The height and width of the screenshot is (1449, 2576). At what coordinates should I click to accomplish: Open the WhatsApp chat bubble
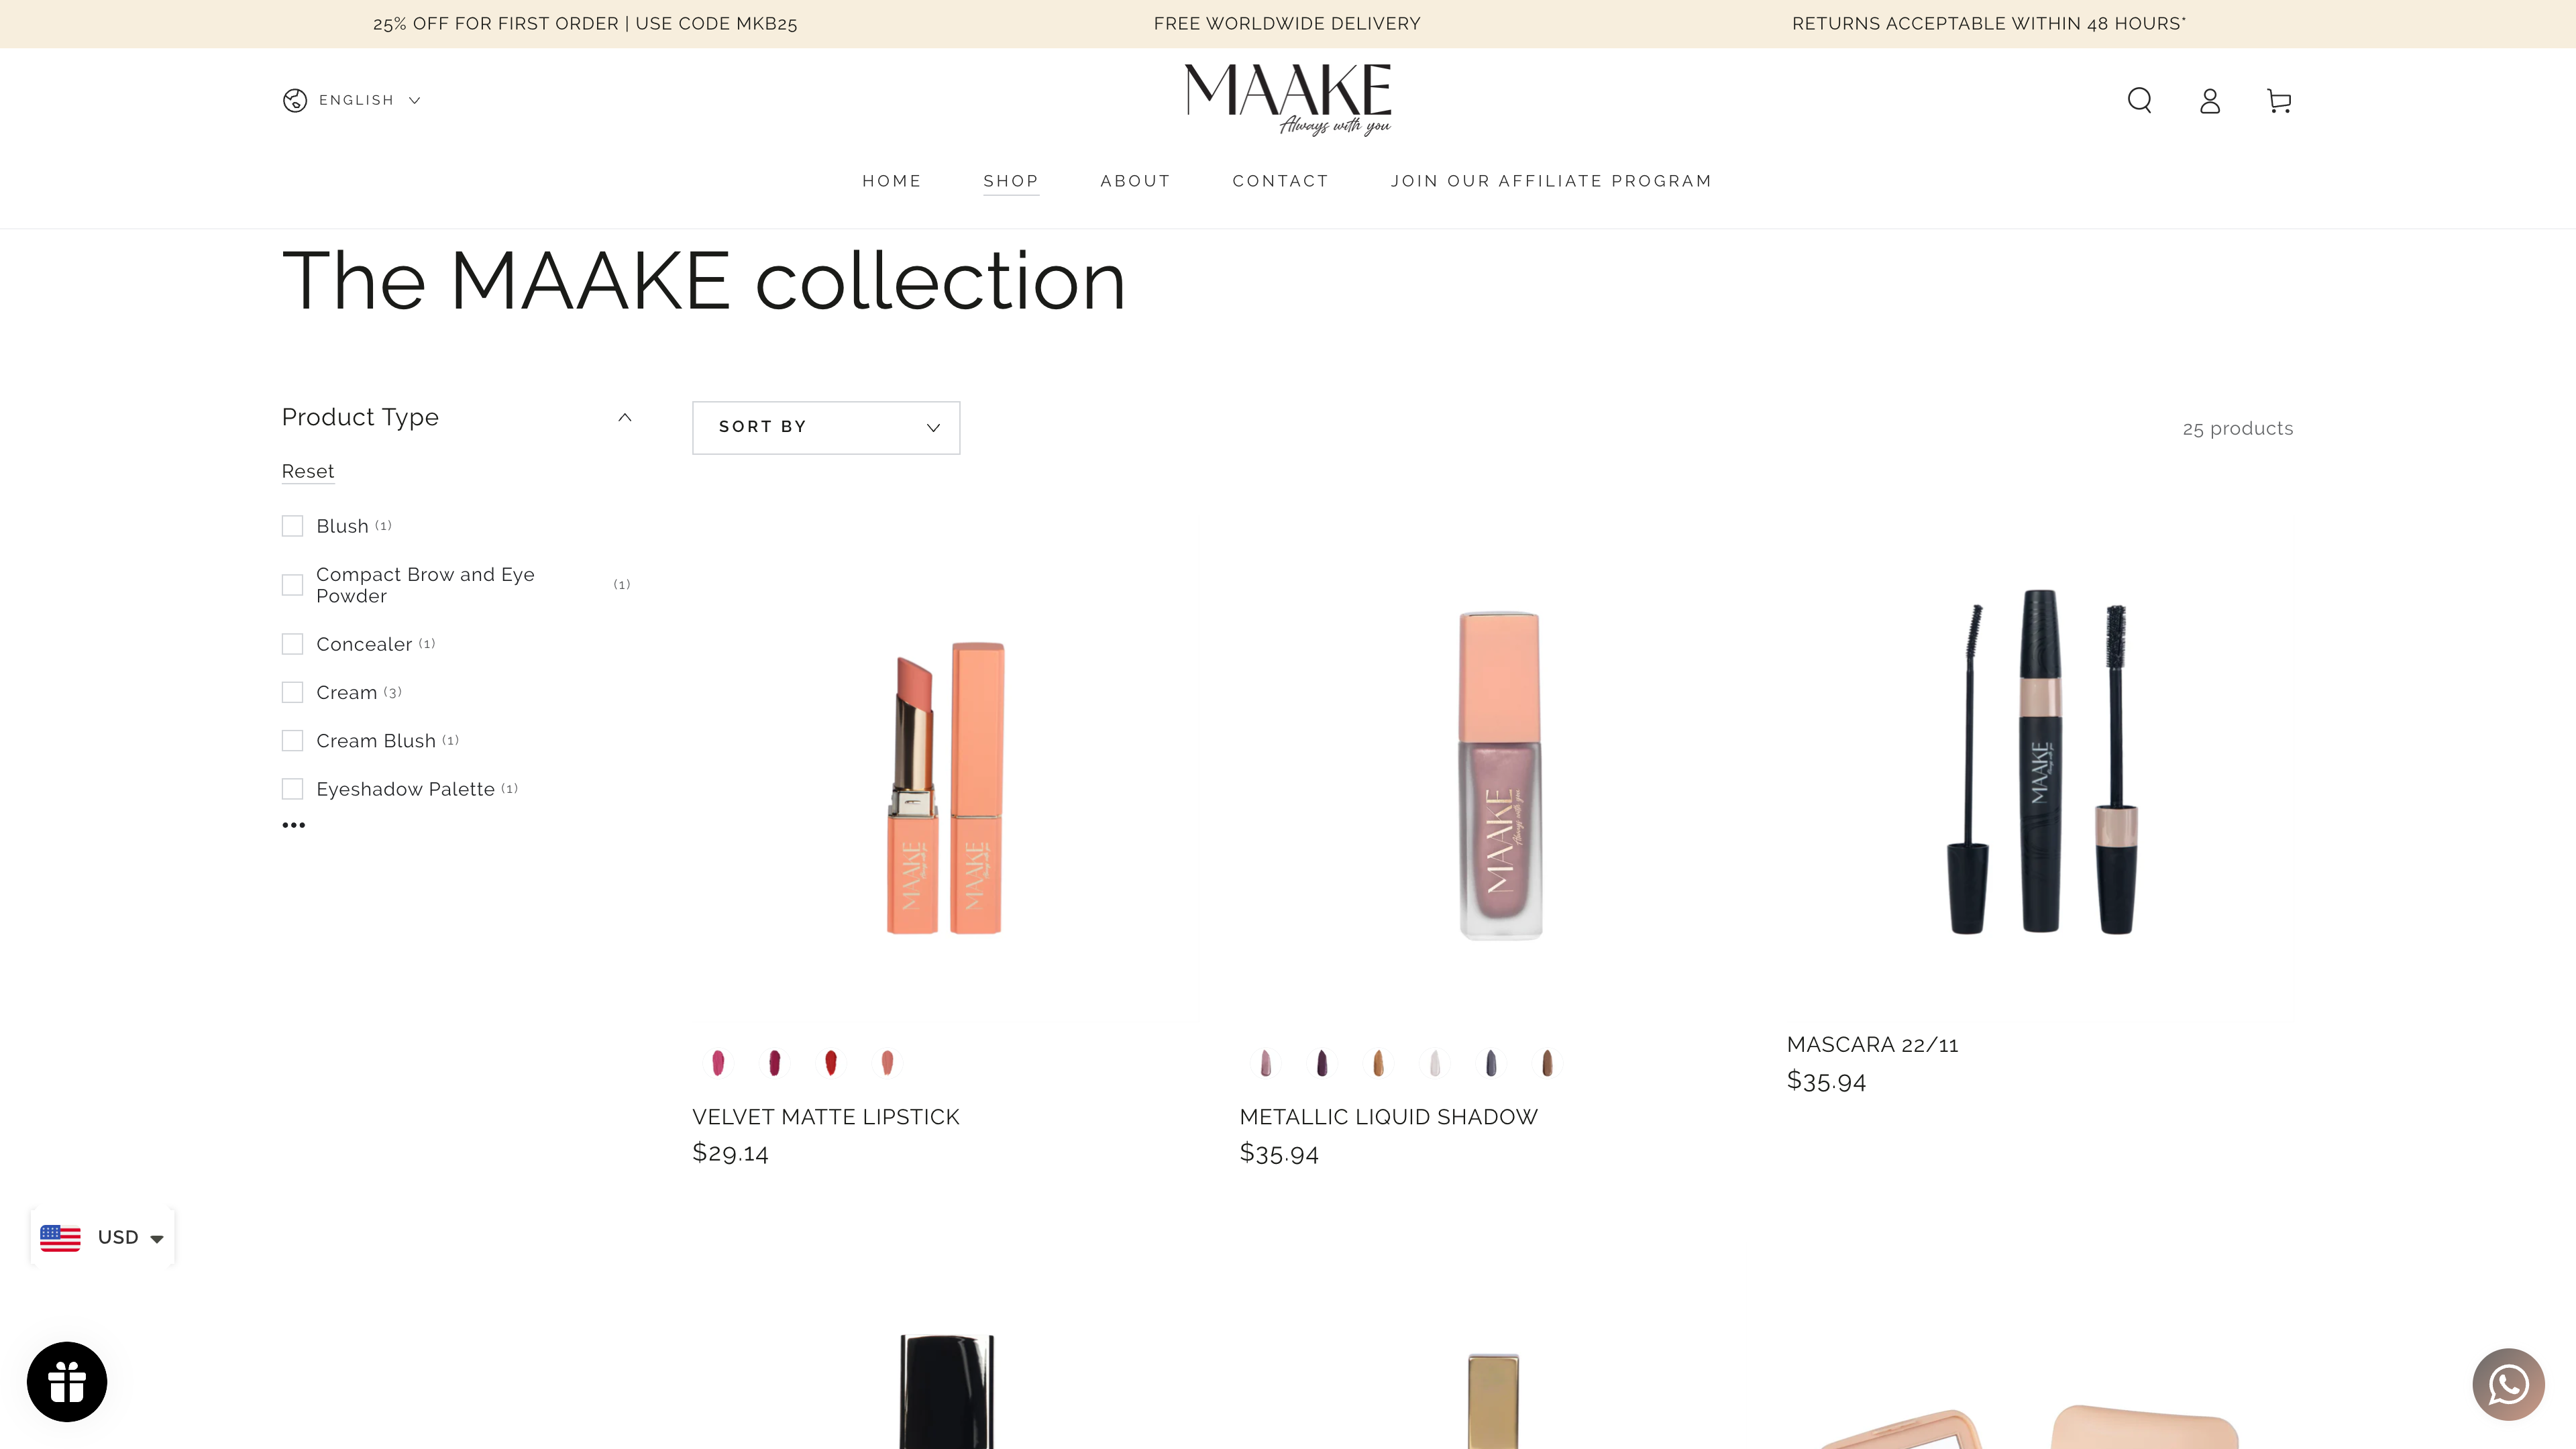(x=2508, y=1384)
